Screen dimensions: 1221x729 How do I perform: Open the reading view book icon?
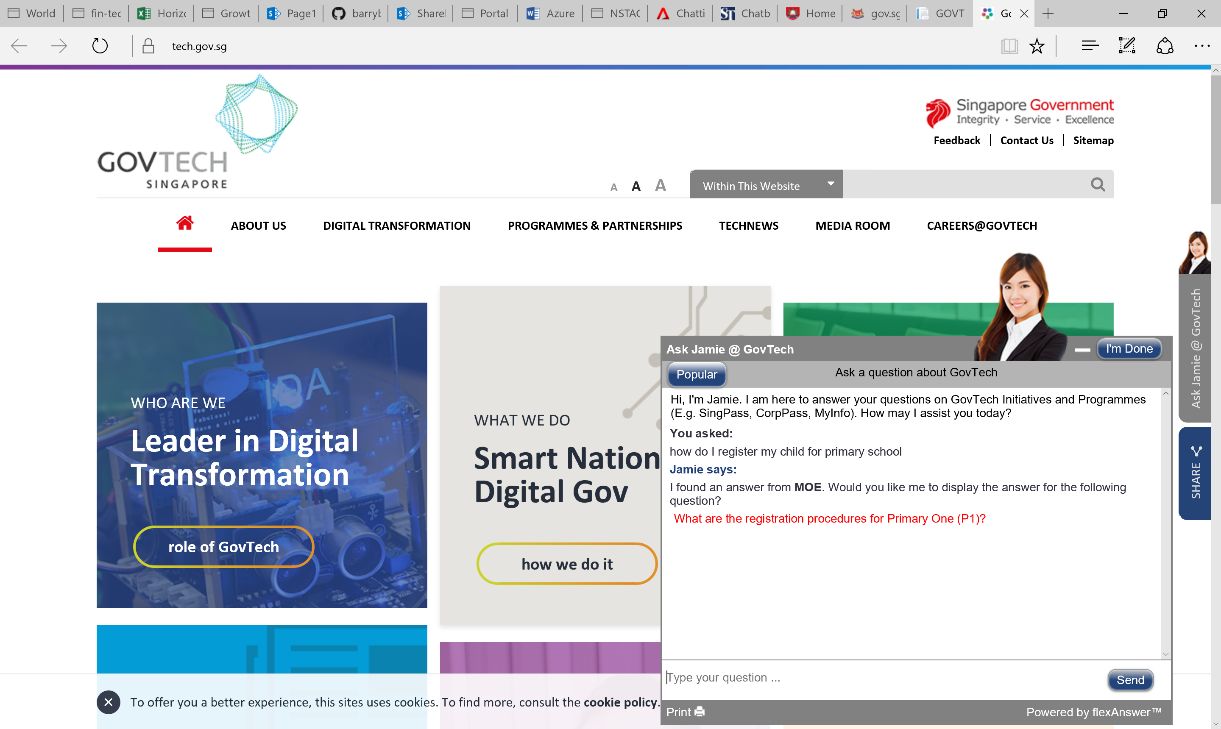pos(1009,46)
